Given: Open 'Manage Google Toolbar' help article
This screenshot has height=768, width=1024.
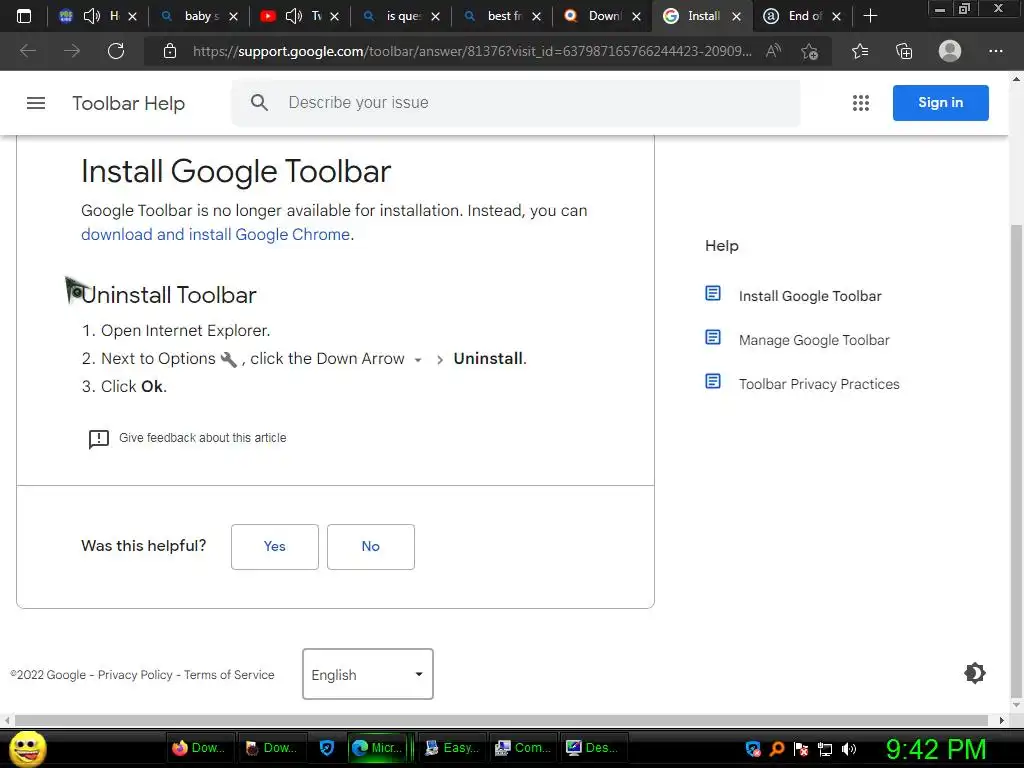Looking at the screenshot, I should (x=814, y=340).
